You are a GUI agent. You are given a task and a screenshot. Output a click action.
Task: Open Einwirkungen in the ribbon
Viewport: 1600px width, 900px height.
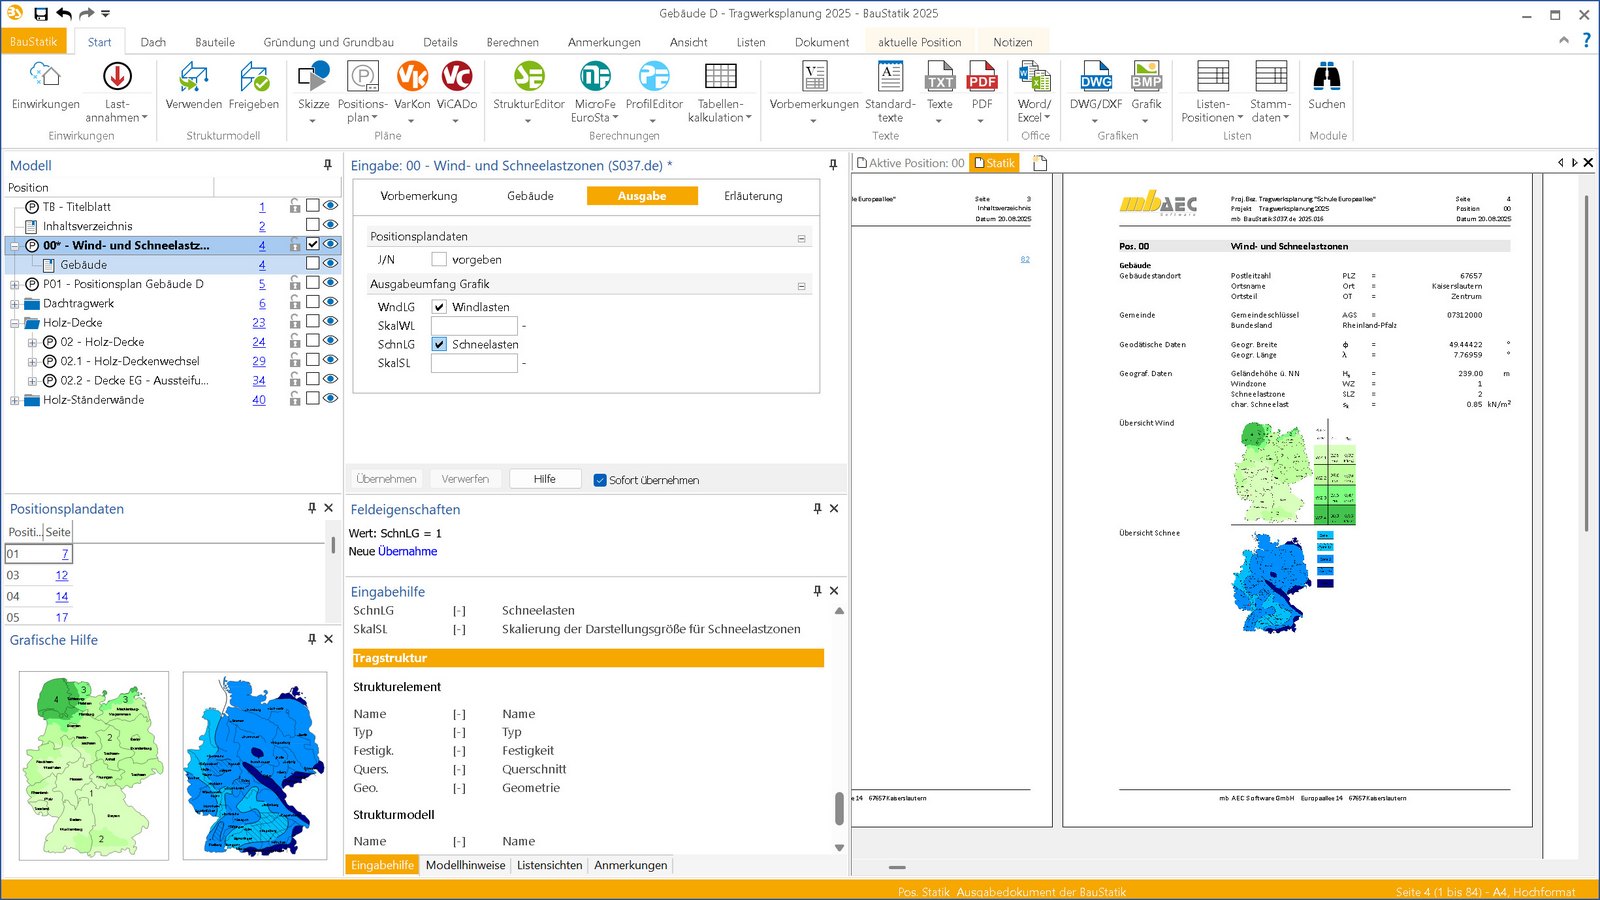coord(45,78)
